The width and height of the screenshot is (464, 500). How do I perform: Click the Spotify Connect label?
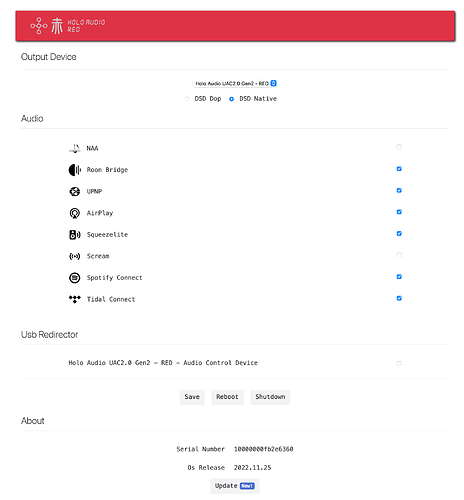pyautogui.click(x=115, y=278)
